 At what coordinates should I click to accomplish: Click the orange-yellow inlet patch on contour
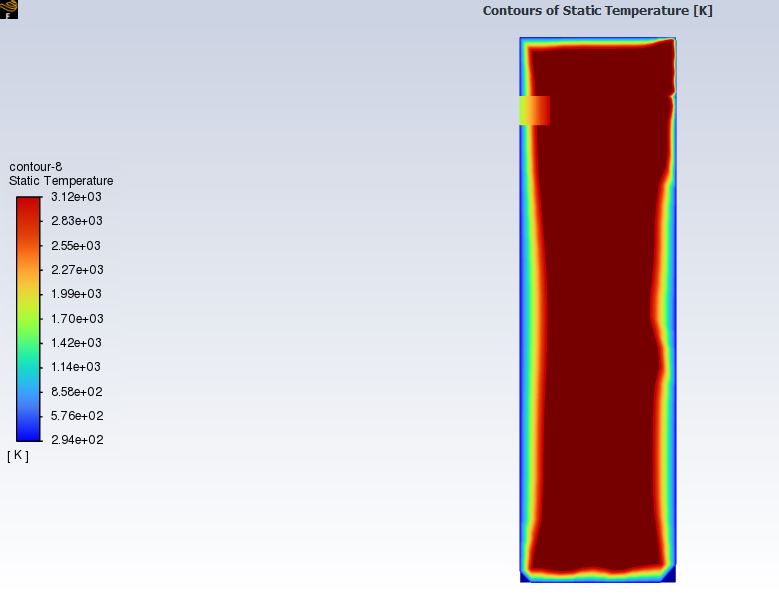535,110
